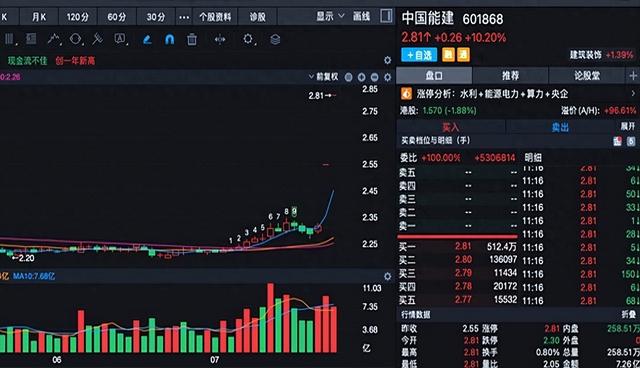Click the 买一 2.81 bid row

click(458, 247)
